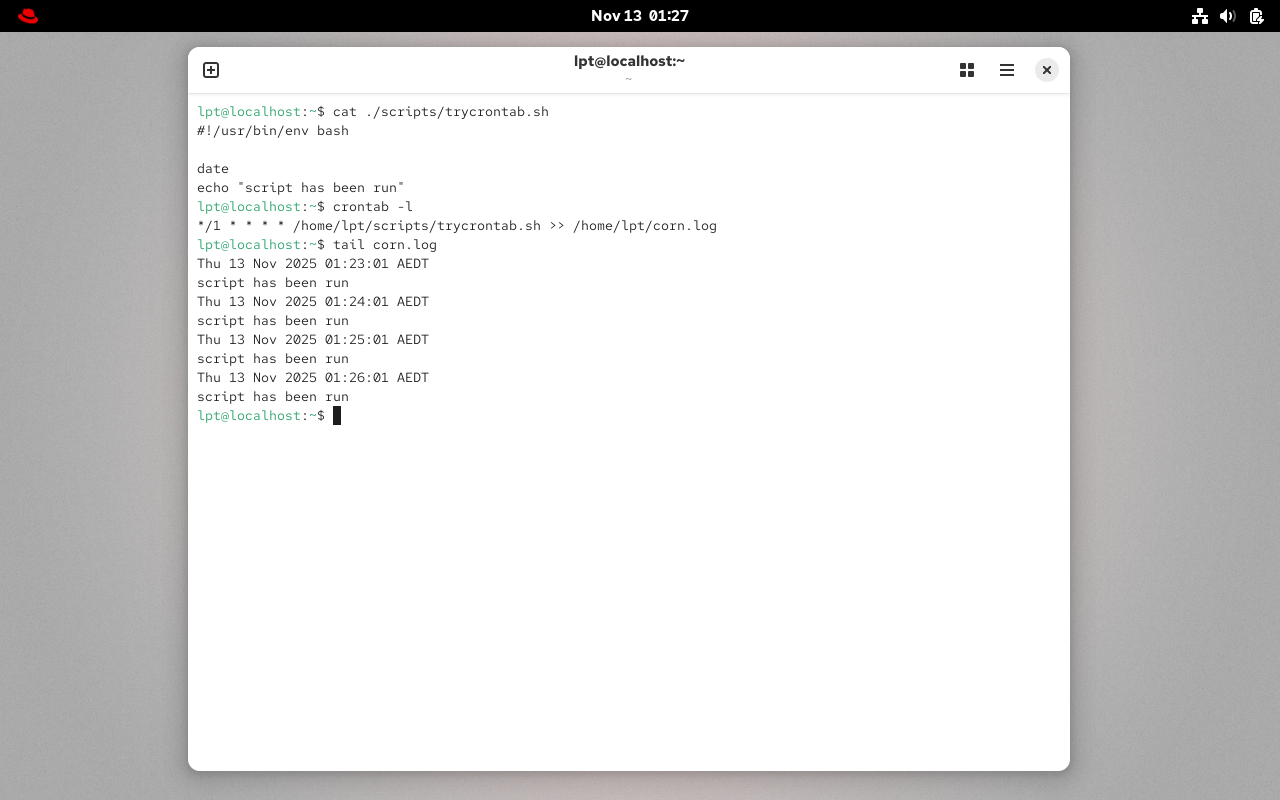The height and width of the screenshot is (800, 1280).
Task: Click the battery status icon
Action: [x=1256, y=16]
